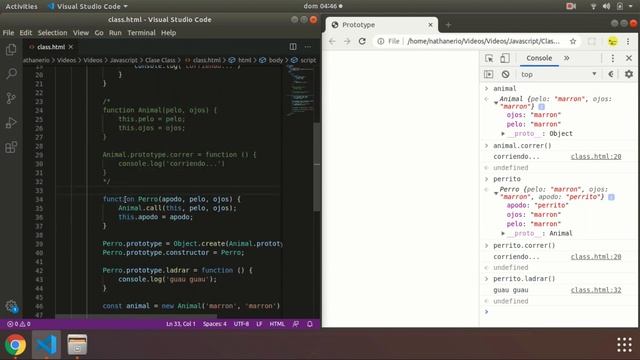Screen dimensions: 640x360
Task: Open the Run and Debug view
Action: pyautogui.click(x=11, y=122)
